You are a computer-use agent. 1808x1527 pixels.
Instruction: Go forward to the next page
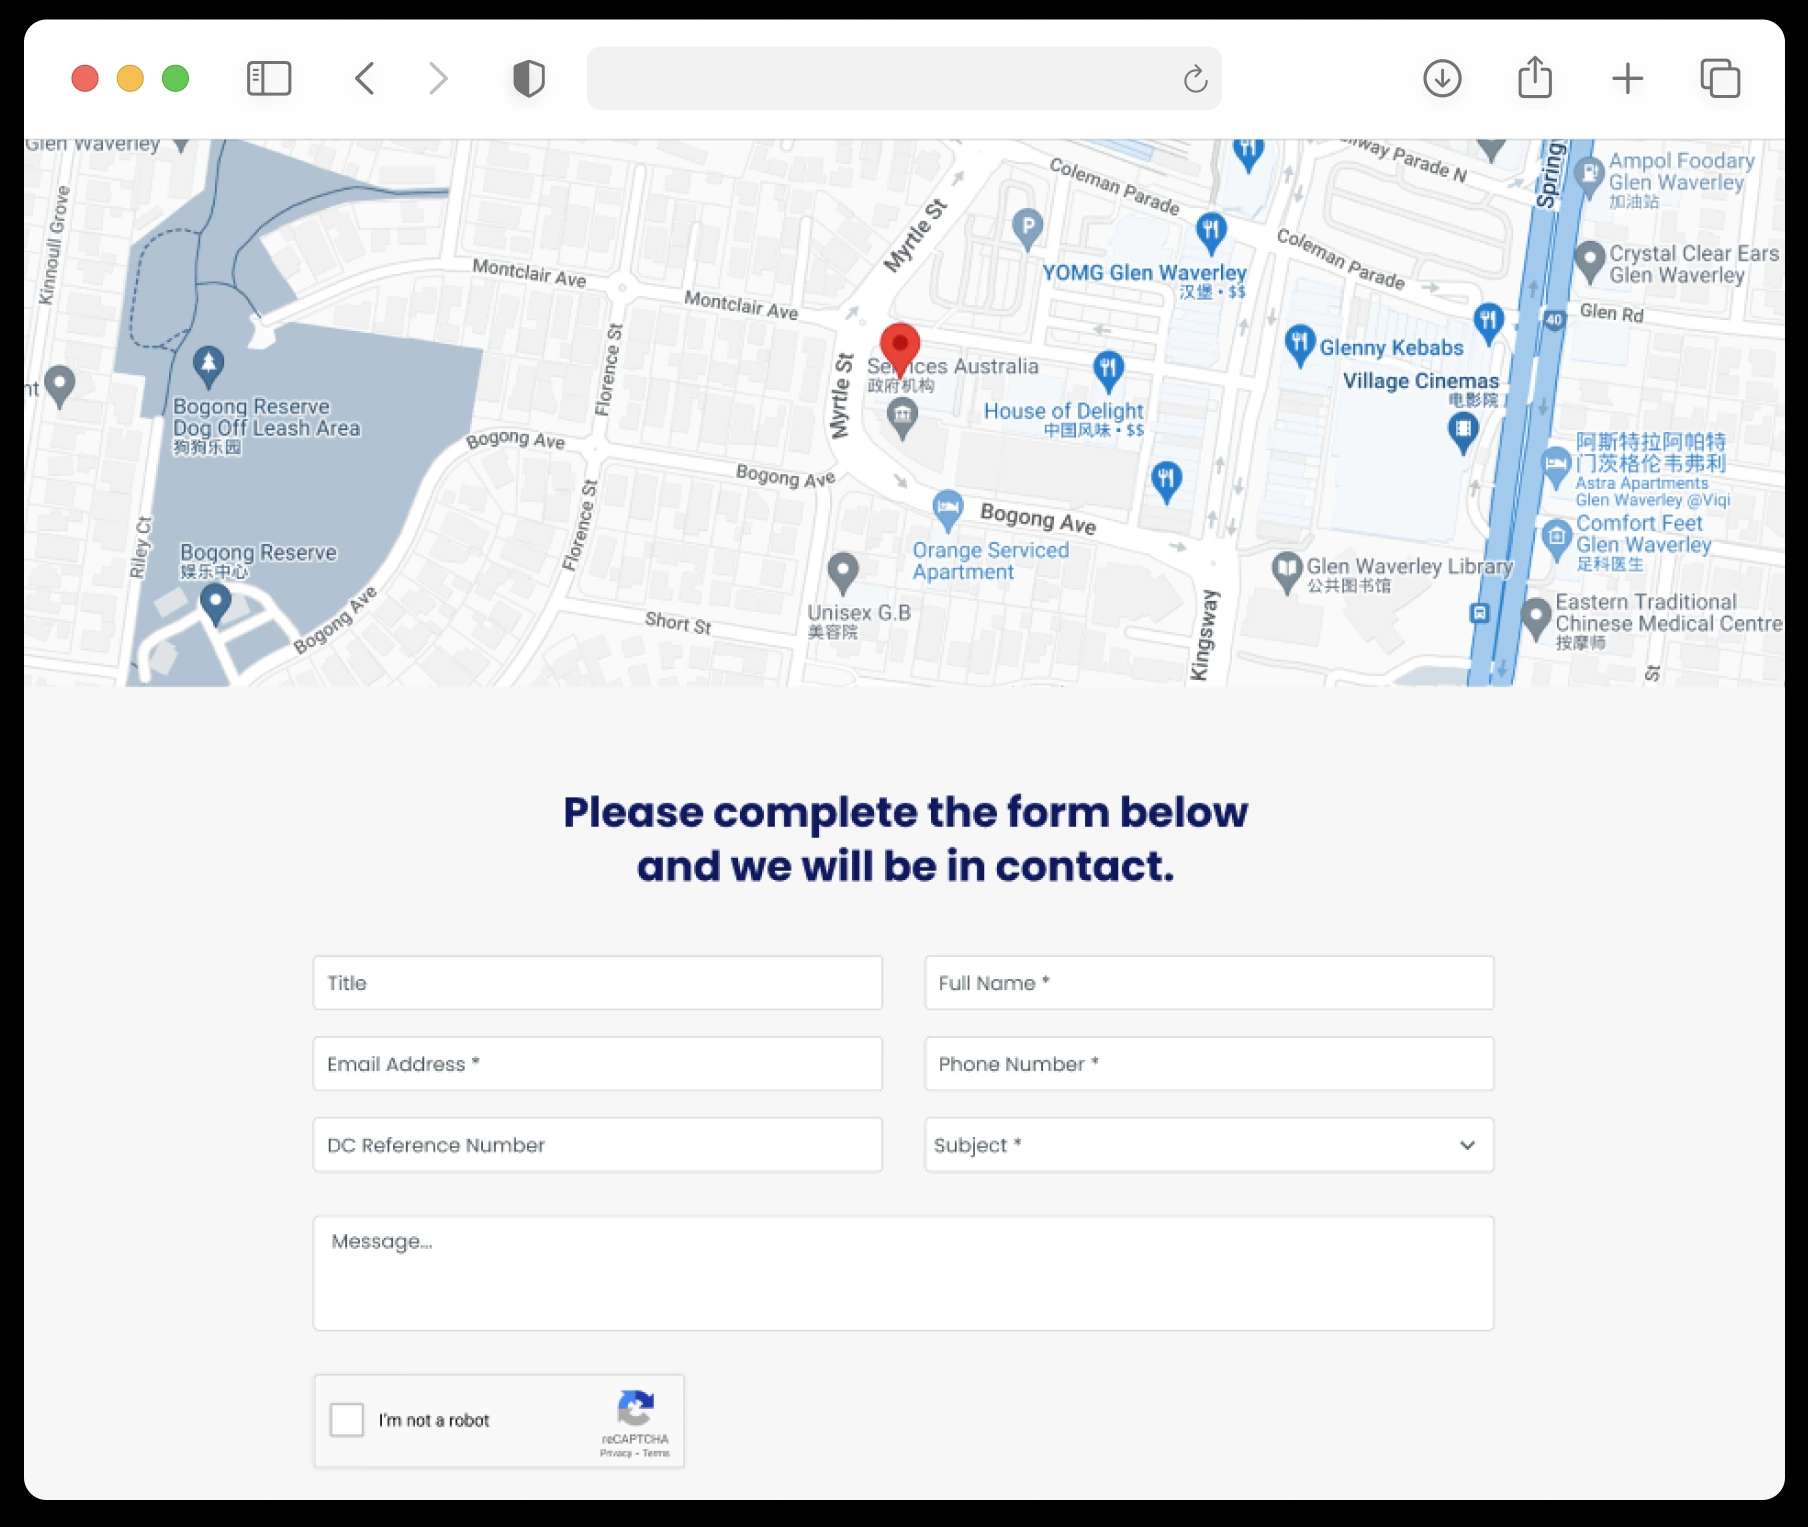pyautogui.click(x=438, y=78)
